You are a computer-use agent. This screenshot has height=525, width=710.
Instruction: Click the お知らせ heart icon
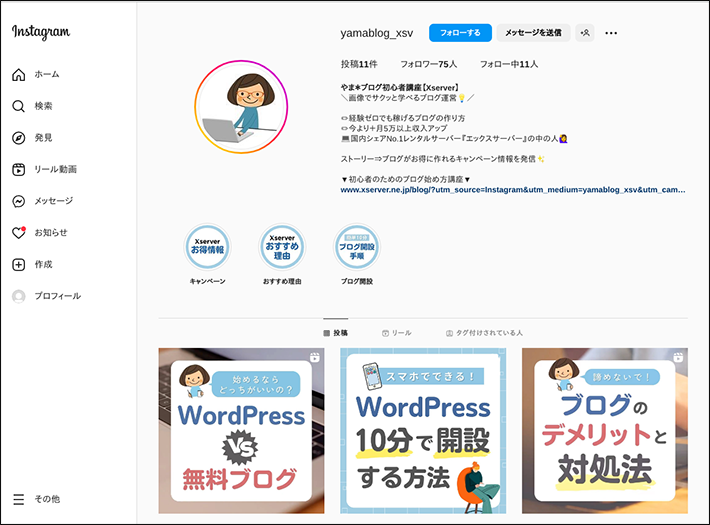click(19, 233)
